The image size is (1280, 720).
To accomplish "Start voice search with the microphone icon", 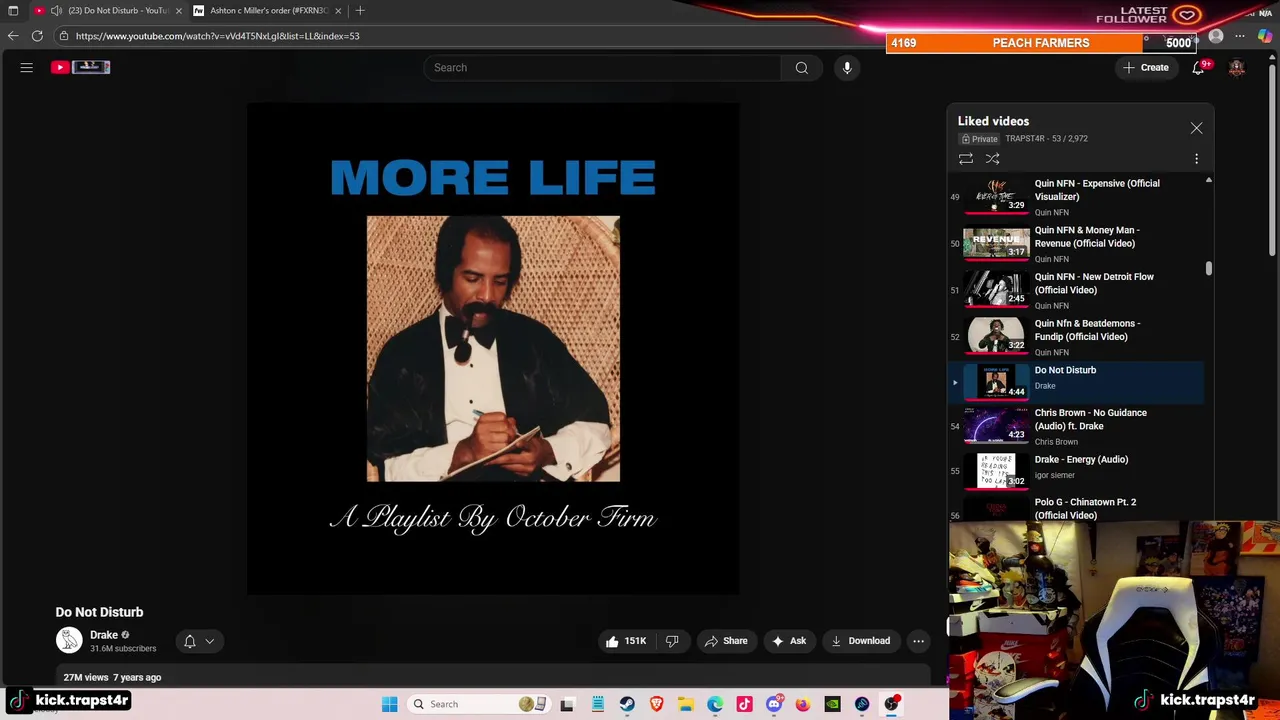I will tap(847, 67).
